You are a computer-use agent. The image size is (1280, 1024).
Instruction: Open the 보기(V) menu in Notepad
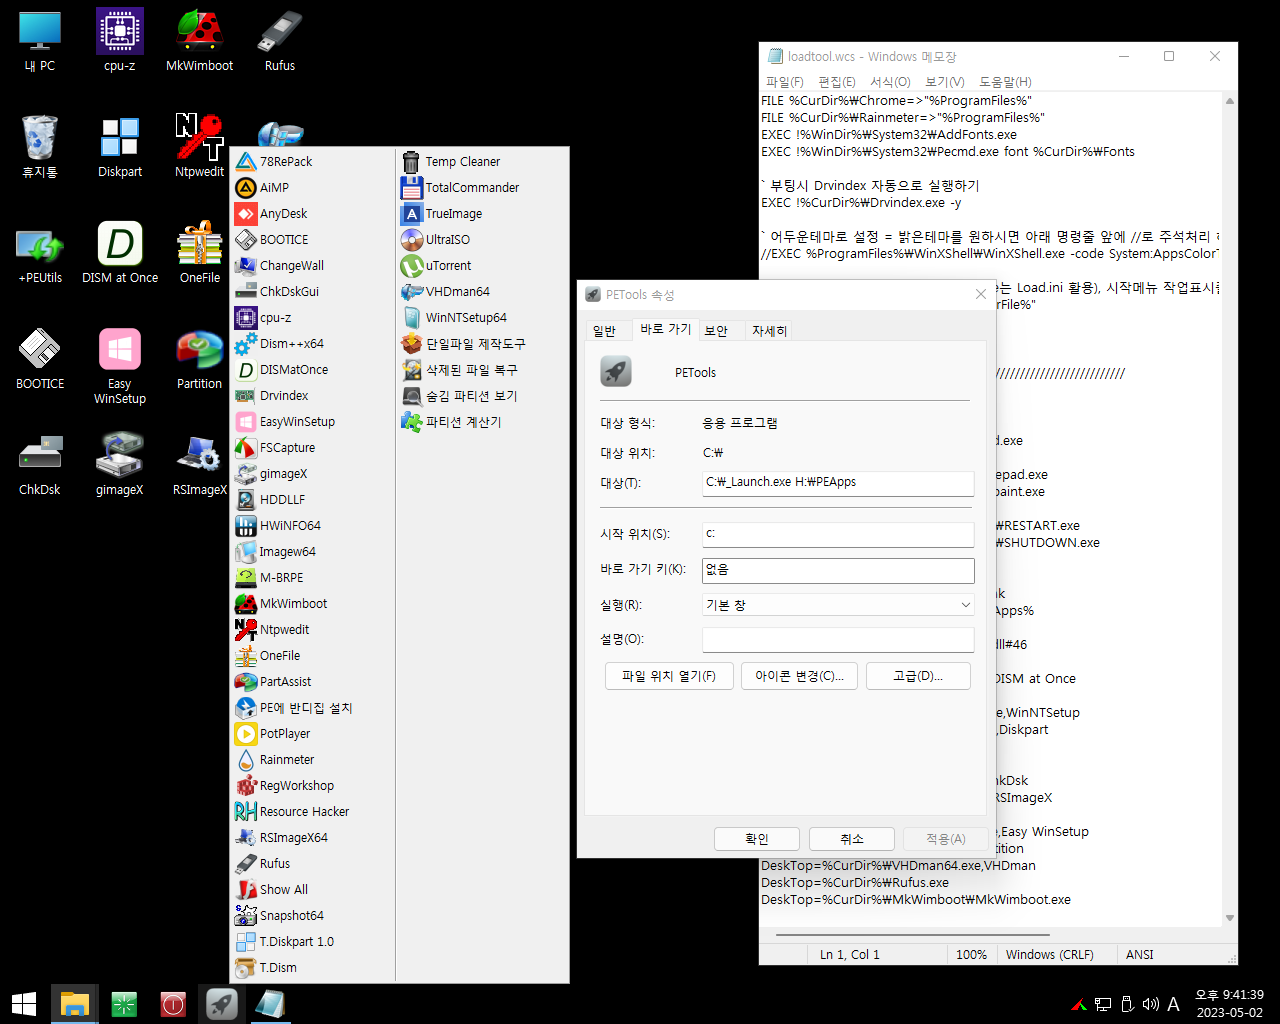[945, 82]
